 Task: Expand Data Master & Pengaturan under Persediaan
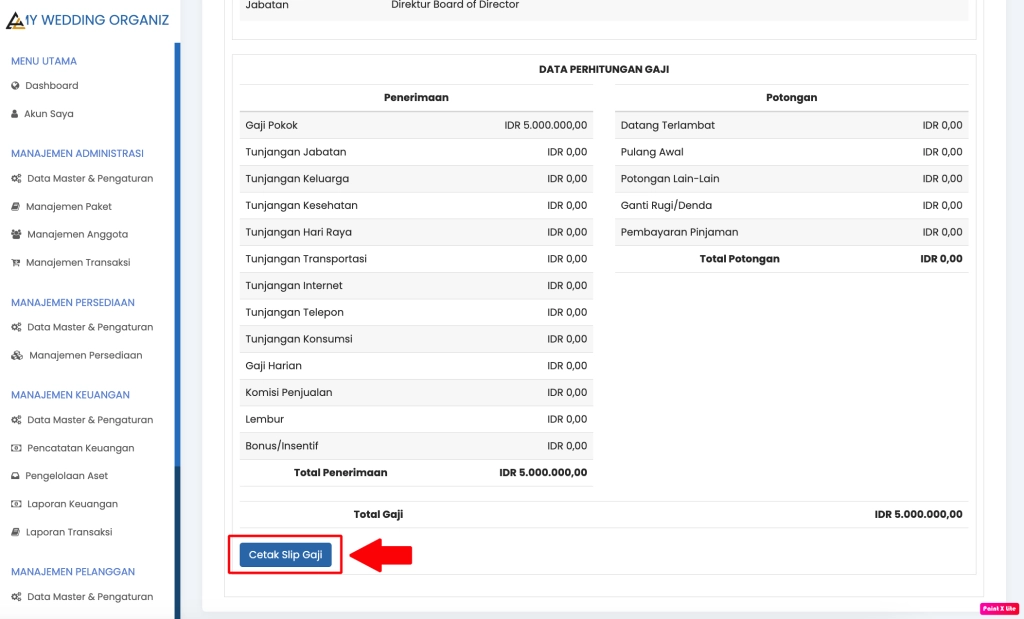pyautogui.click(x=89, y=327)
